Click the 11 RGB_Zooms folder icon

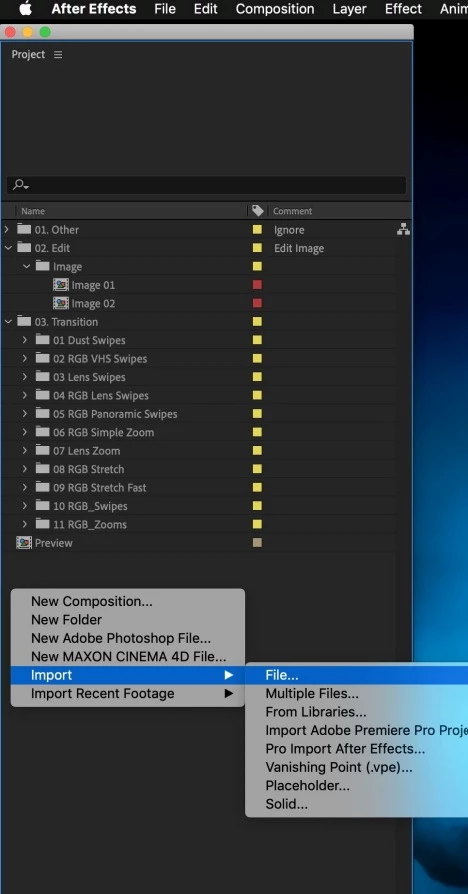tap(43, 524)
